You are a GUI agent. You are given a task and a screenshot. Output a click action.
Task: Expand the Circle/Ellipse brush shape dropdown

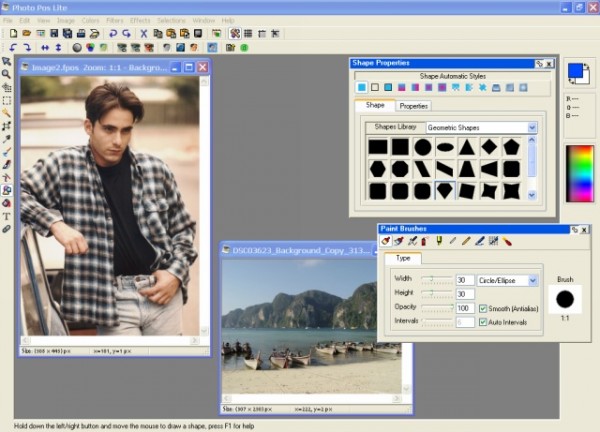(x=533, y=280)
